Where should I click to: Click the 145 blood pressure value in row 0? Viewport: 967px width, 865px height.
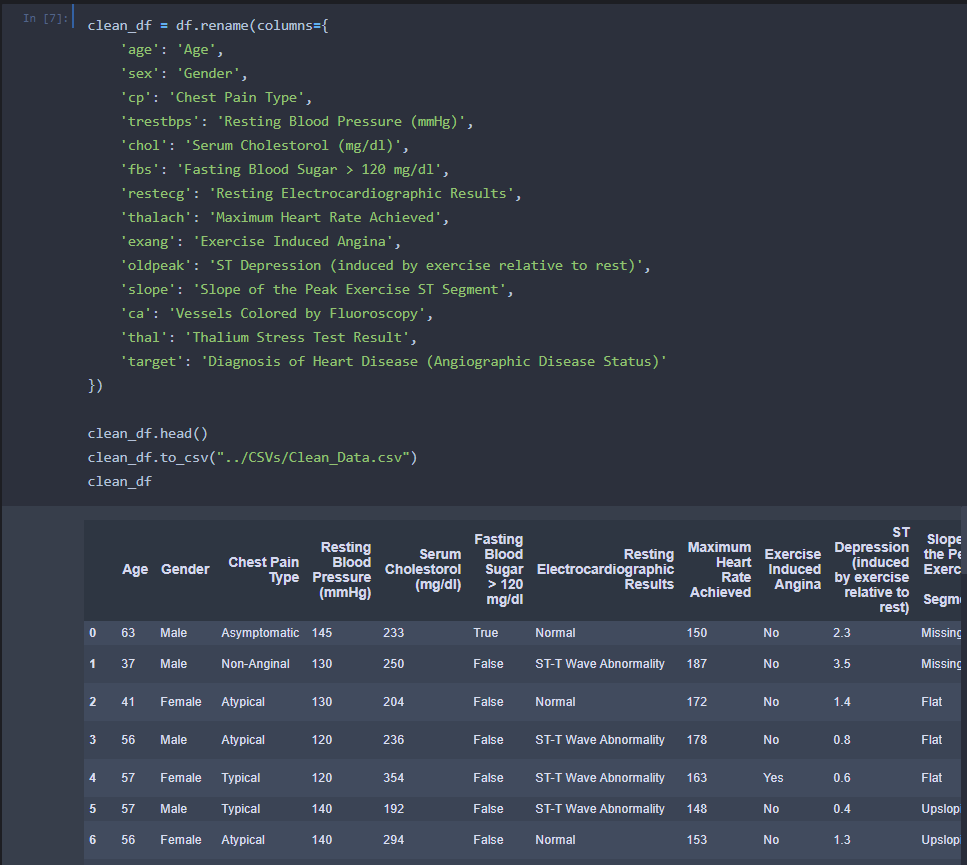[x=322, y=633]
